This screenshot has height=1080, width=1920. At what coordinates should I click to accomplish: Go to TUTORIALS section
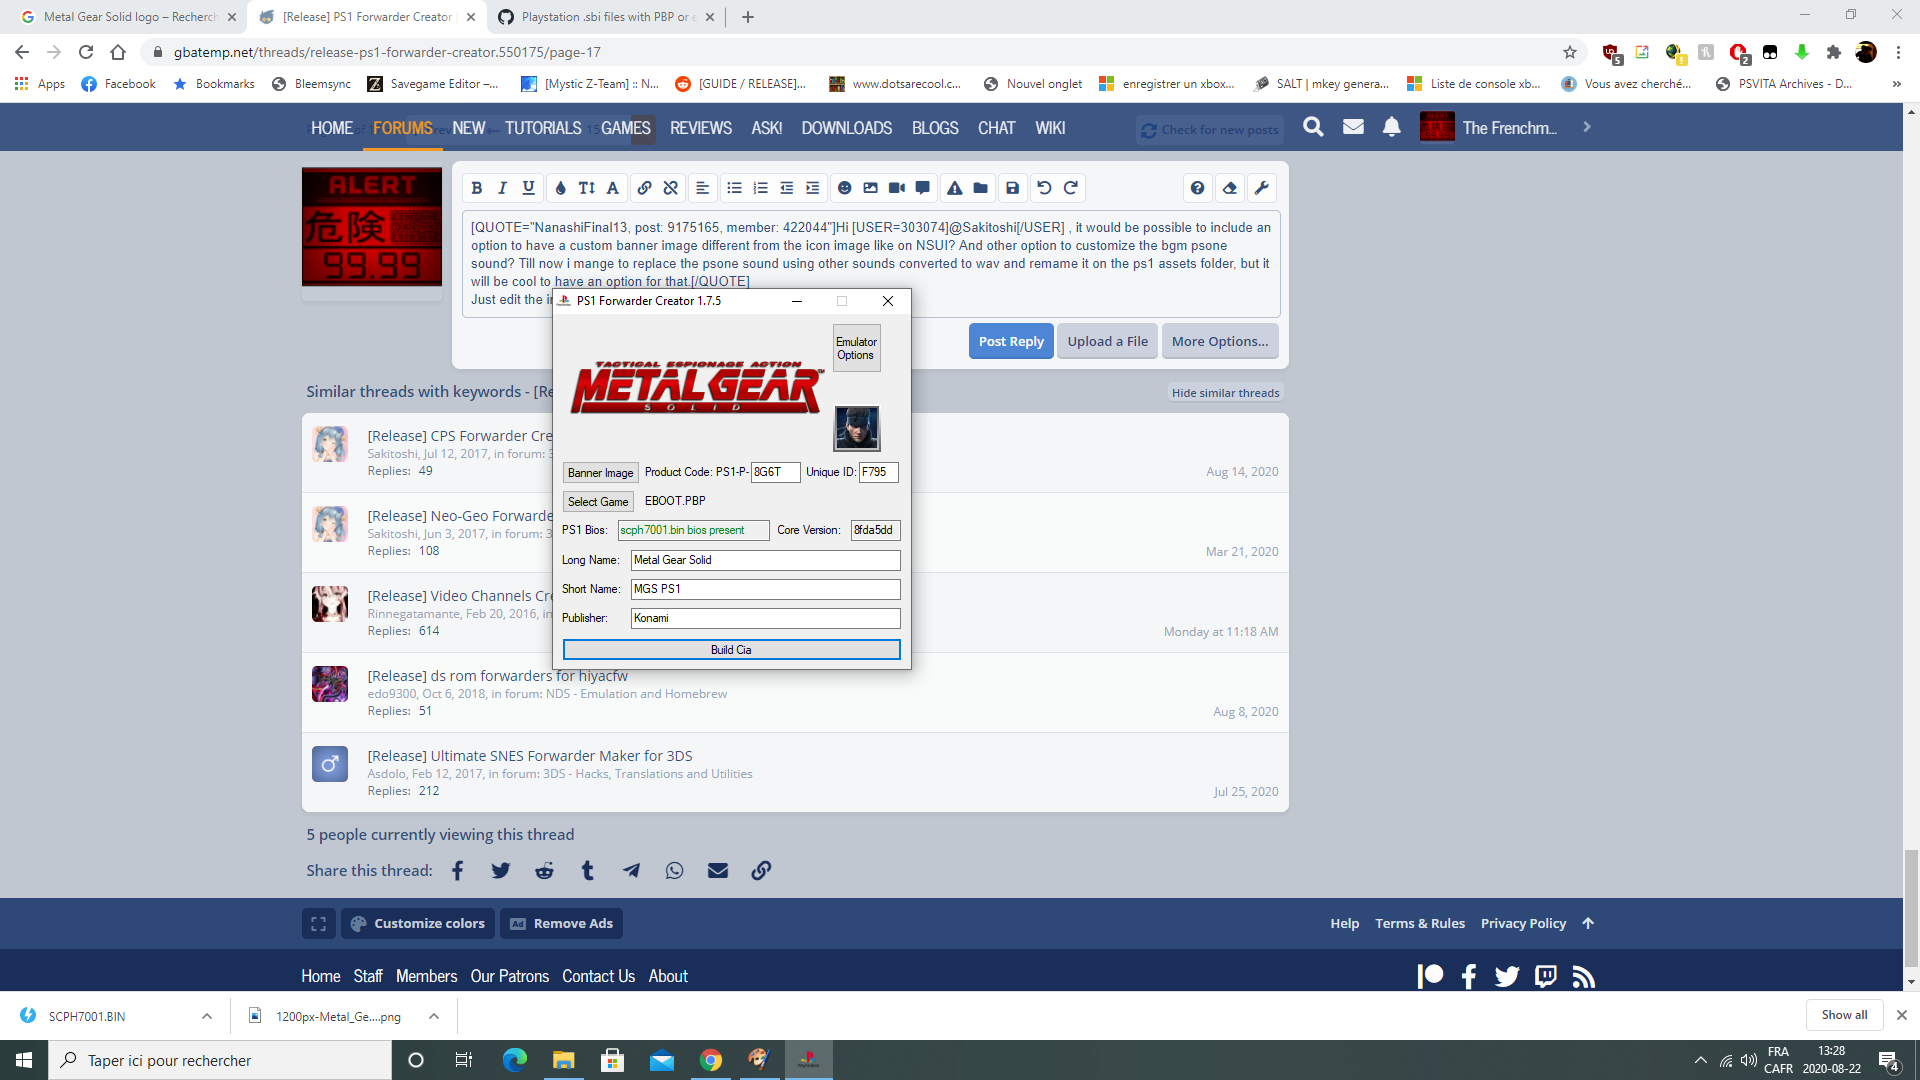[543, 128]
